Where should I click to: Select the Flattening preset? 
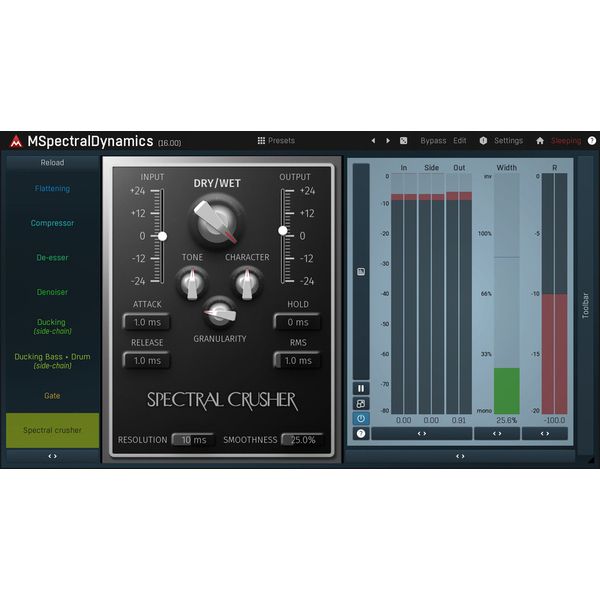pos(52,189)
